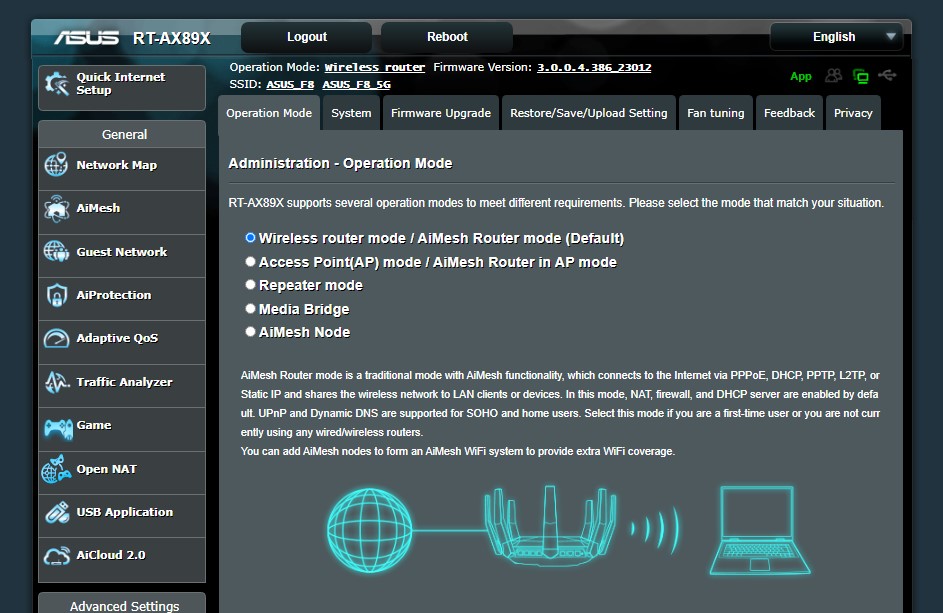
Task: Click the Traffic Analyzer waveform icon
Action: 57,382
